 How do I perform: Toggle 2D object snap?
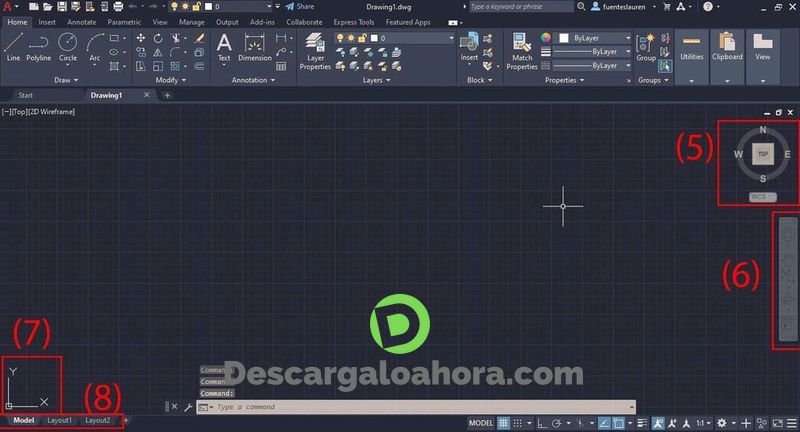[x=618, y=423]
